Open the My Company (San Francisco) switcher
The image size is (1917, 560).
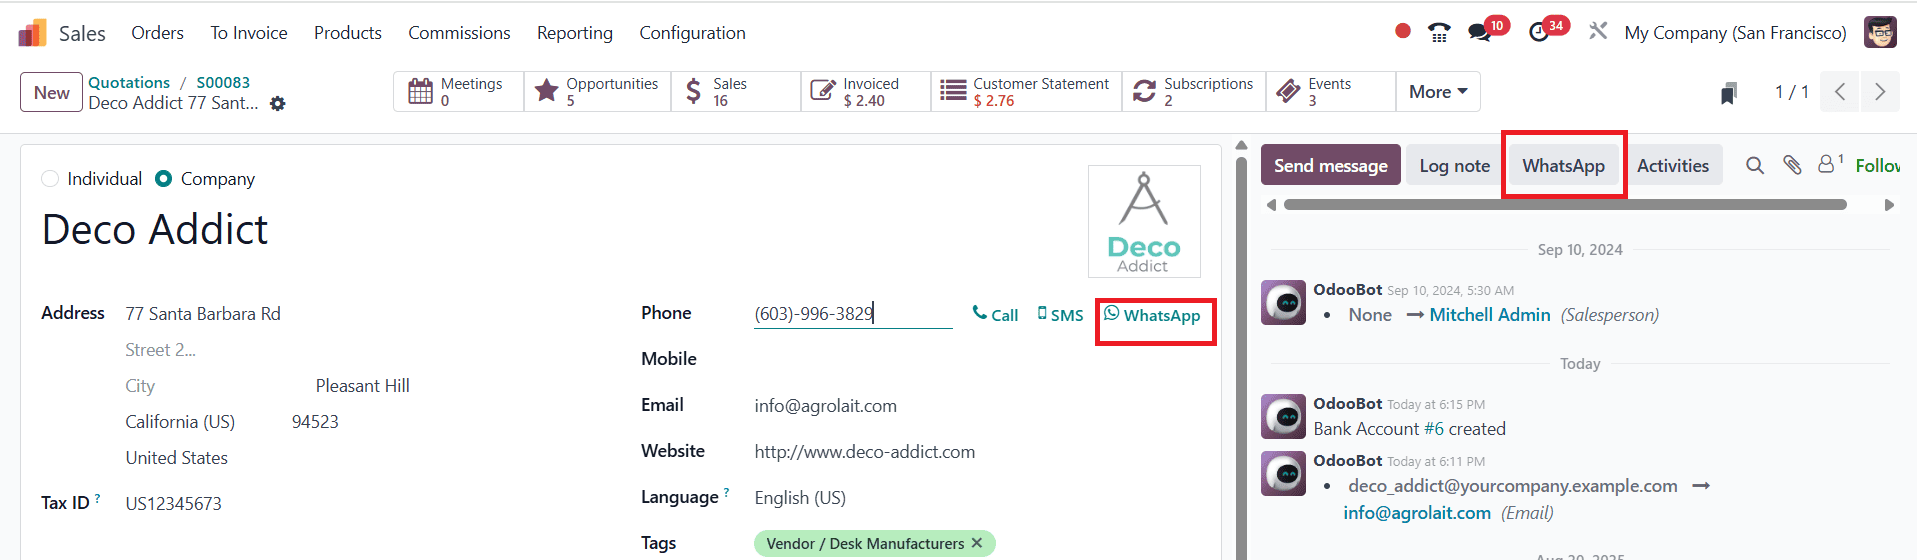pyautogui.click(x=1735, y=33)
